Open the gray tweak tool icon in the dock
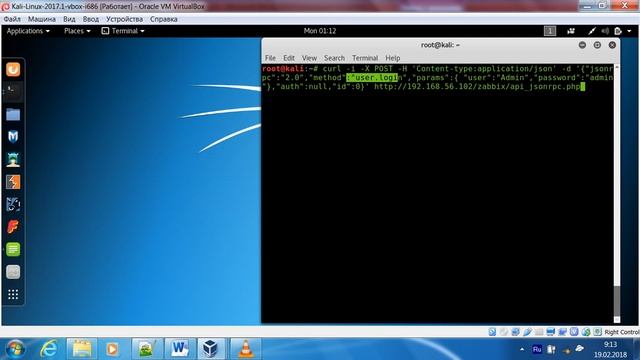 tap(13, 272)
